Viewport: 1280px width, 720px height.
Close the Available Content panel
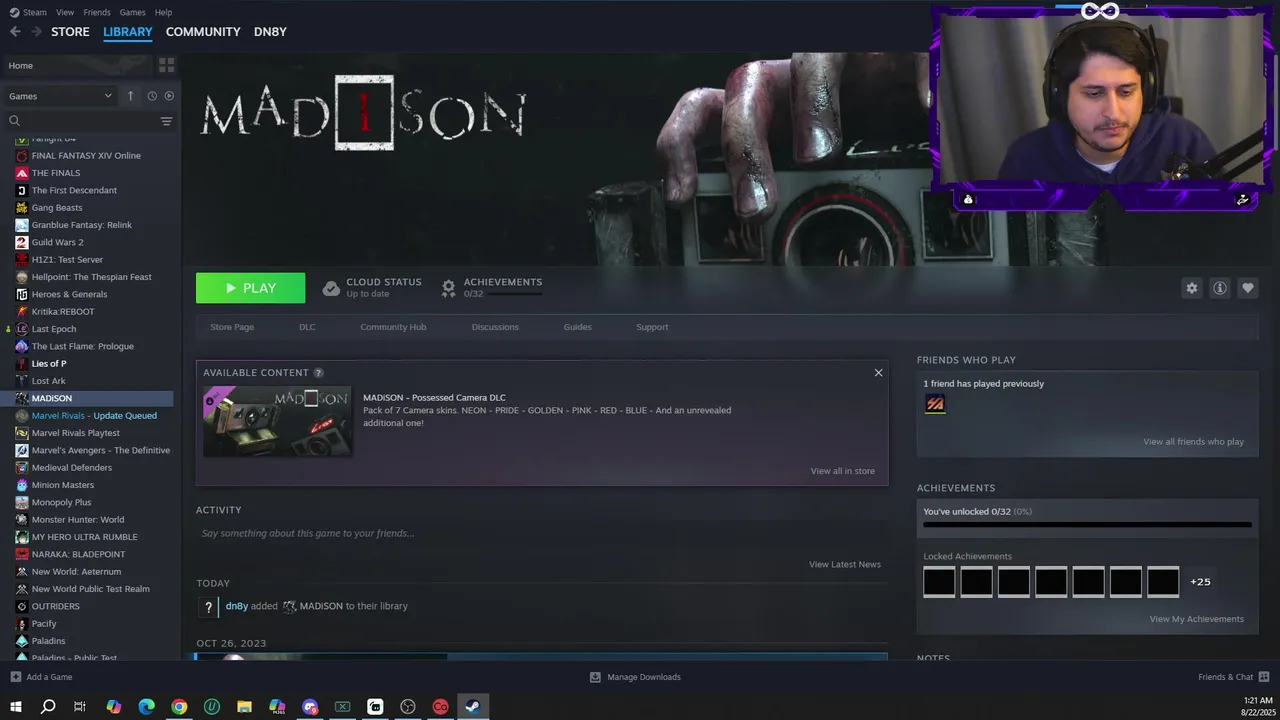coord(878,373)
